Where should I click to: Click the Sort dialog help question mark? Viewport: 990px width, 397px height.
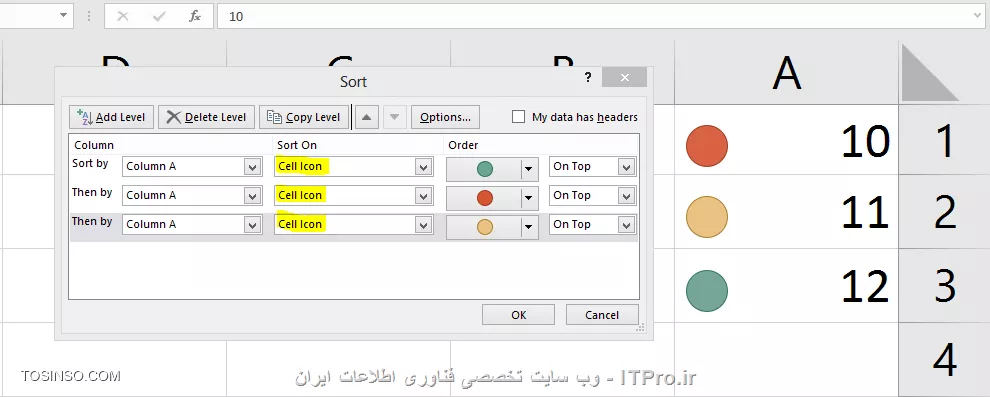(x=588, y=78)
